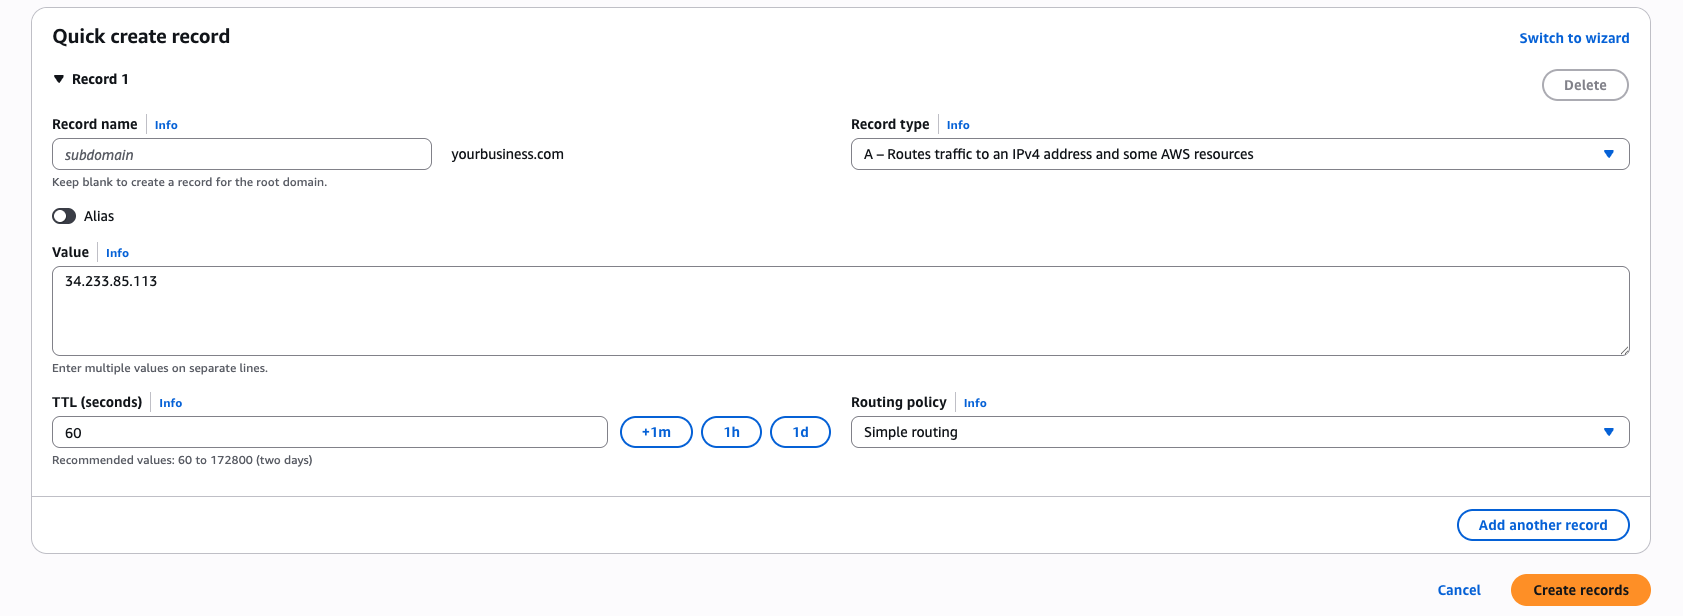
Task: Open the Record type dropdown
Action: click(1240, 154)
